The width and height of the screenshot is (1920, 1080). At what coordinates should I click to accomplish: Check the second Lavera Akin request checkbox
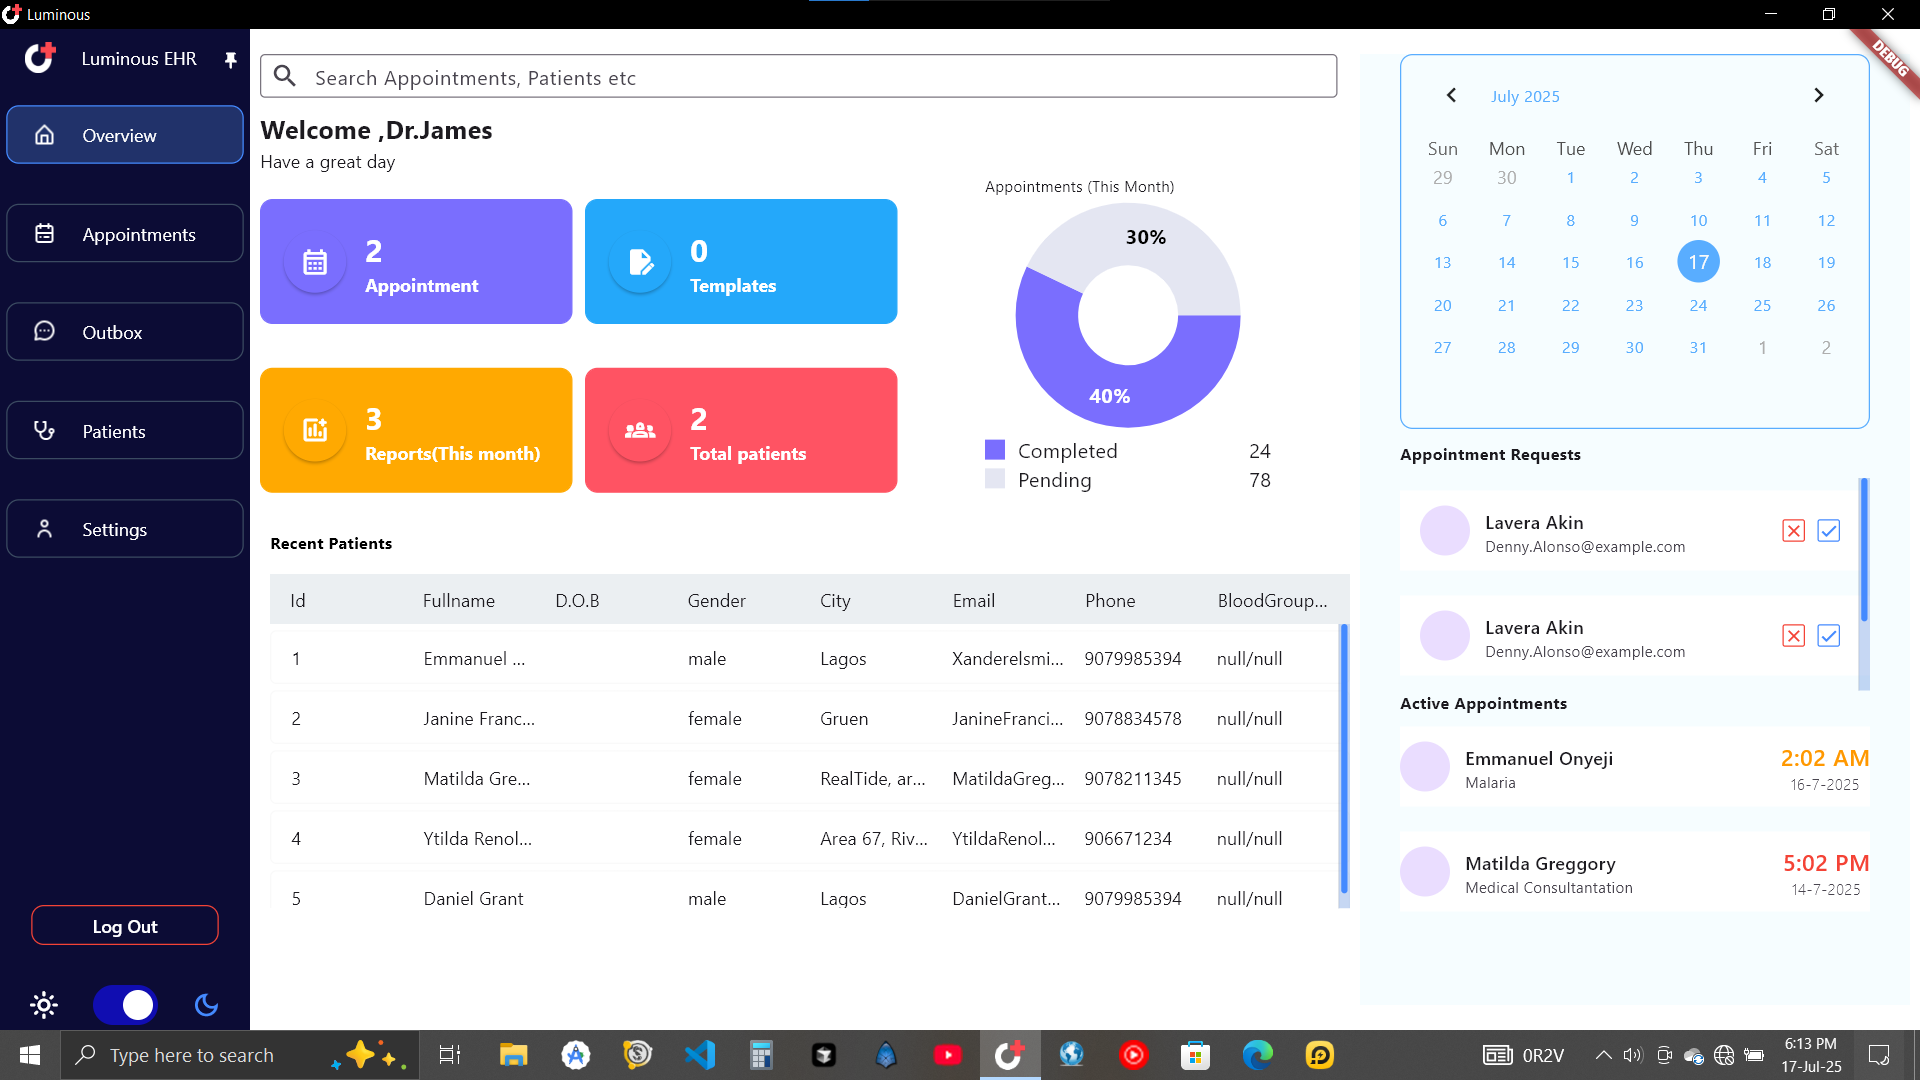click(x=1829, y=635)
